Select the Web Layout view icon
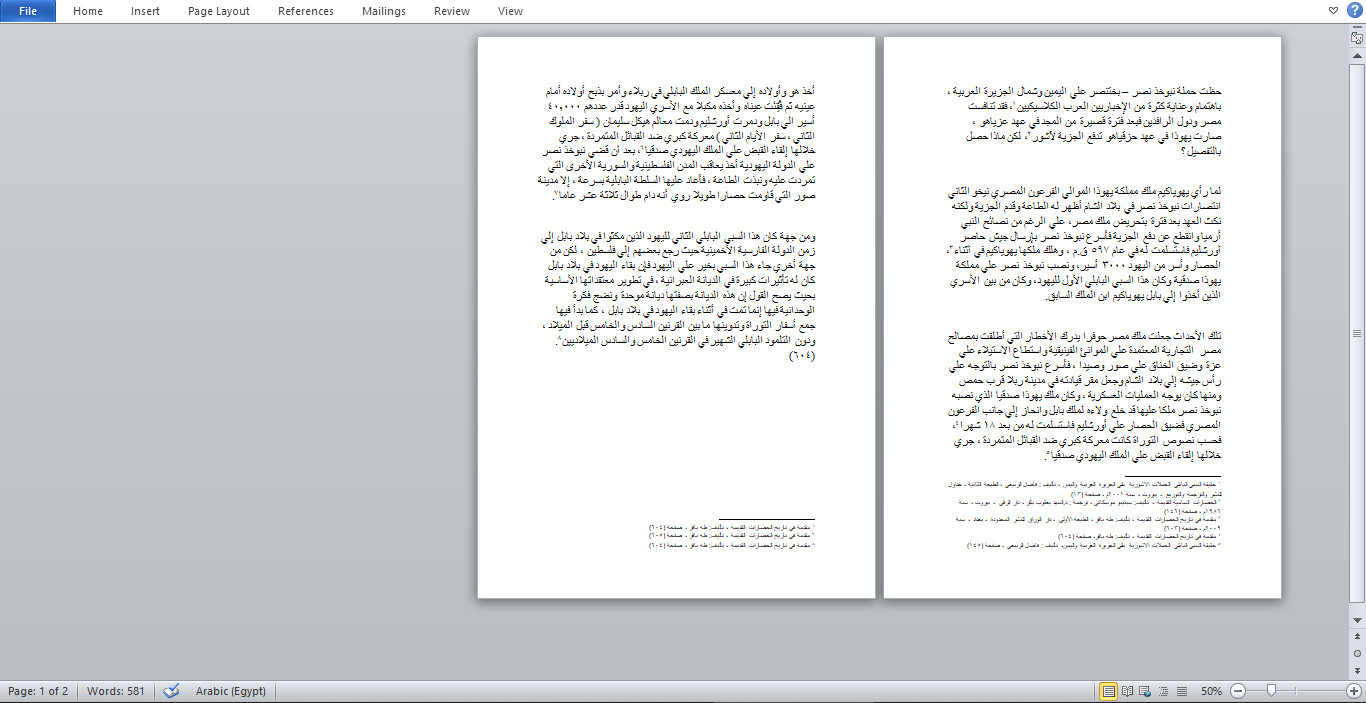The image size is (1366, 703). (x=1144, y=690)
